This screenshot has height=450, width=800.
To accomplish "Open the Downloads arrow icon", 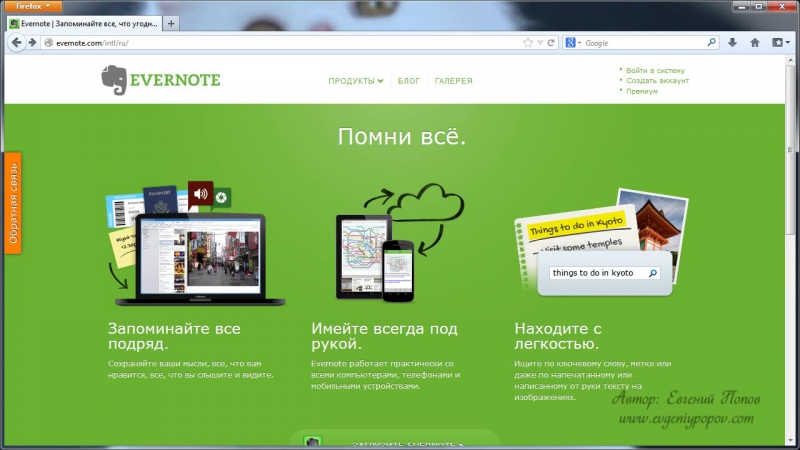I will pos(733,43).
